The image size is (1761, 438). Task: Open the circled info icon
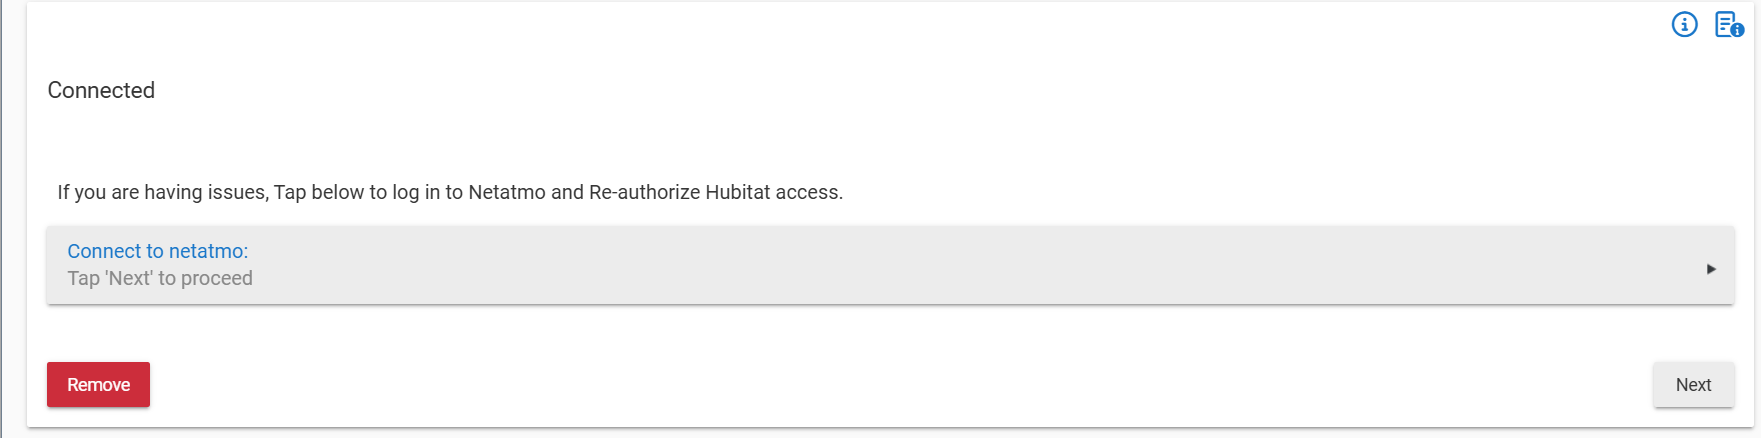pyautogui.click(x=1684, y=24)
